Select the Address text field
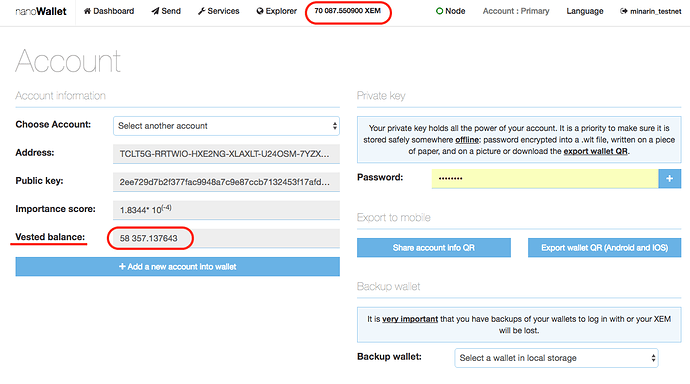The image size is (690, 384). click(x=226, y=154)
